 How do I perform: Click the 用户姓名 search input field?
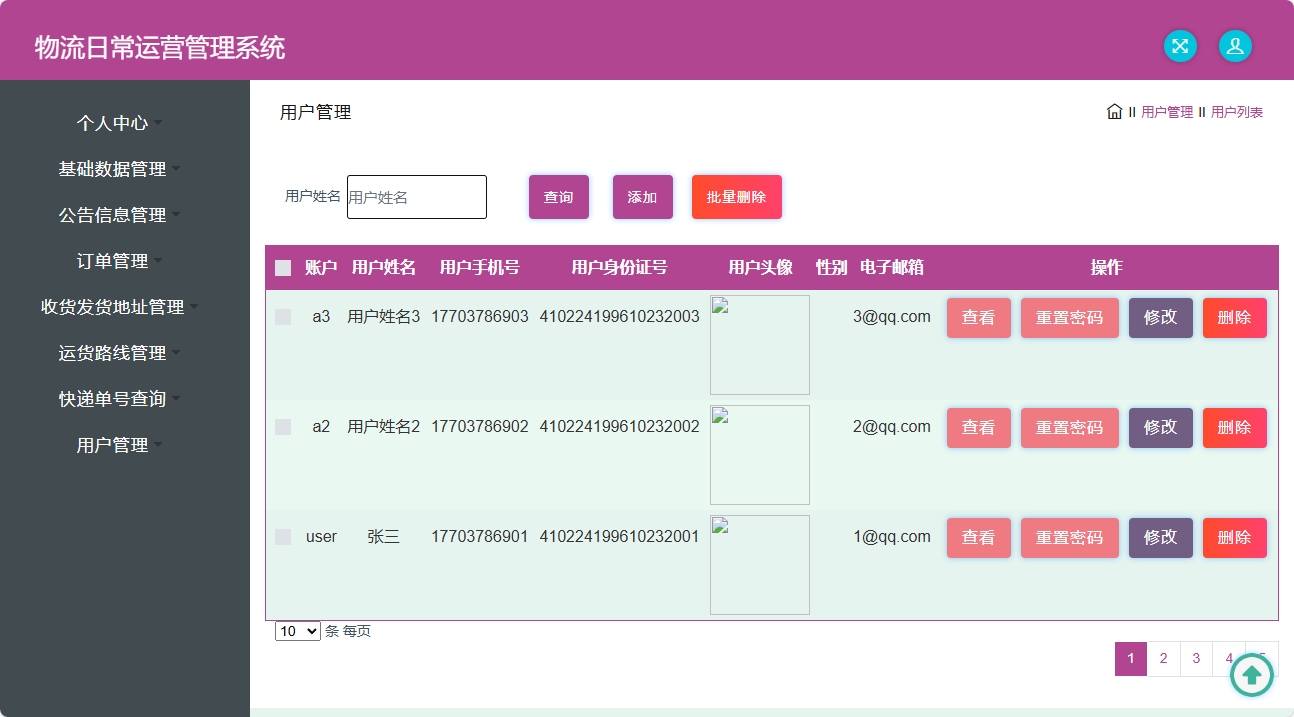pos(416,197)
